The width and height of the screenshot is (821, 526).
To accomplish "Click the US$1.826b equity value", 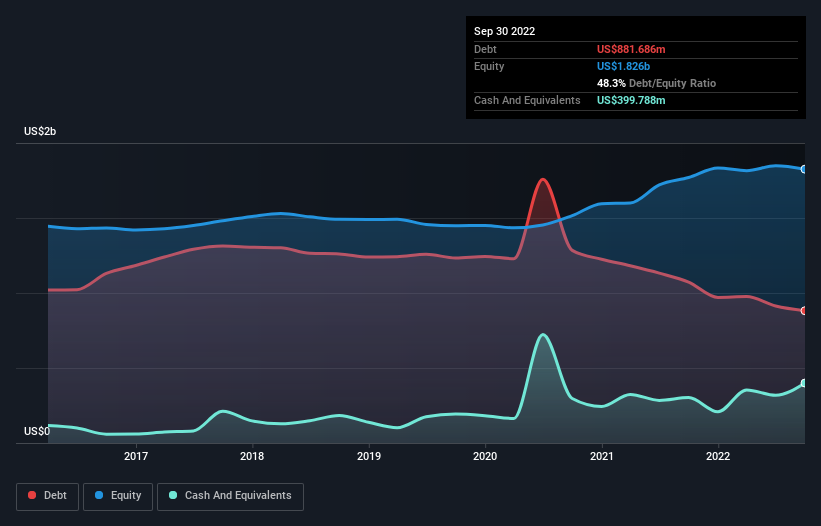I will coord(623,66).
